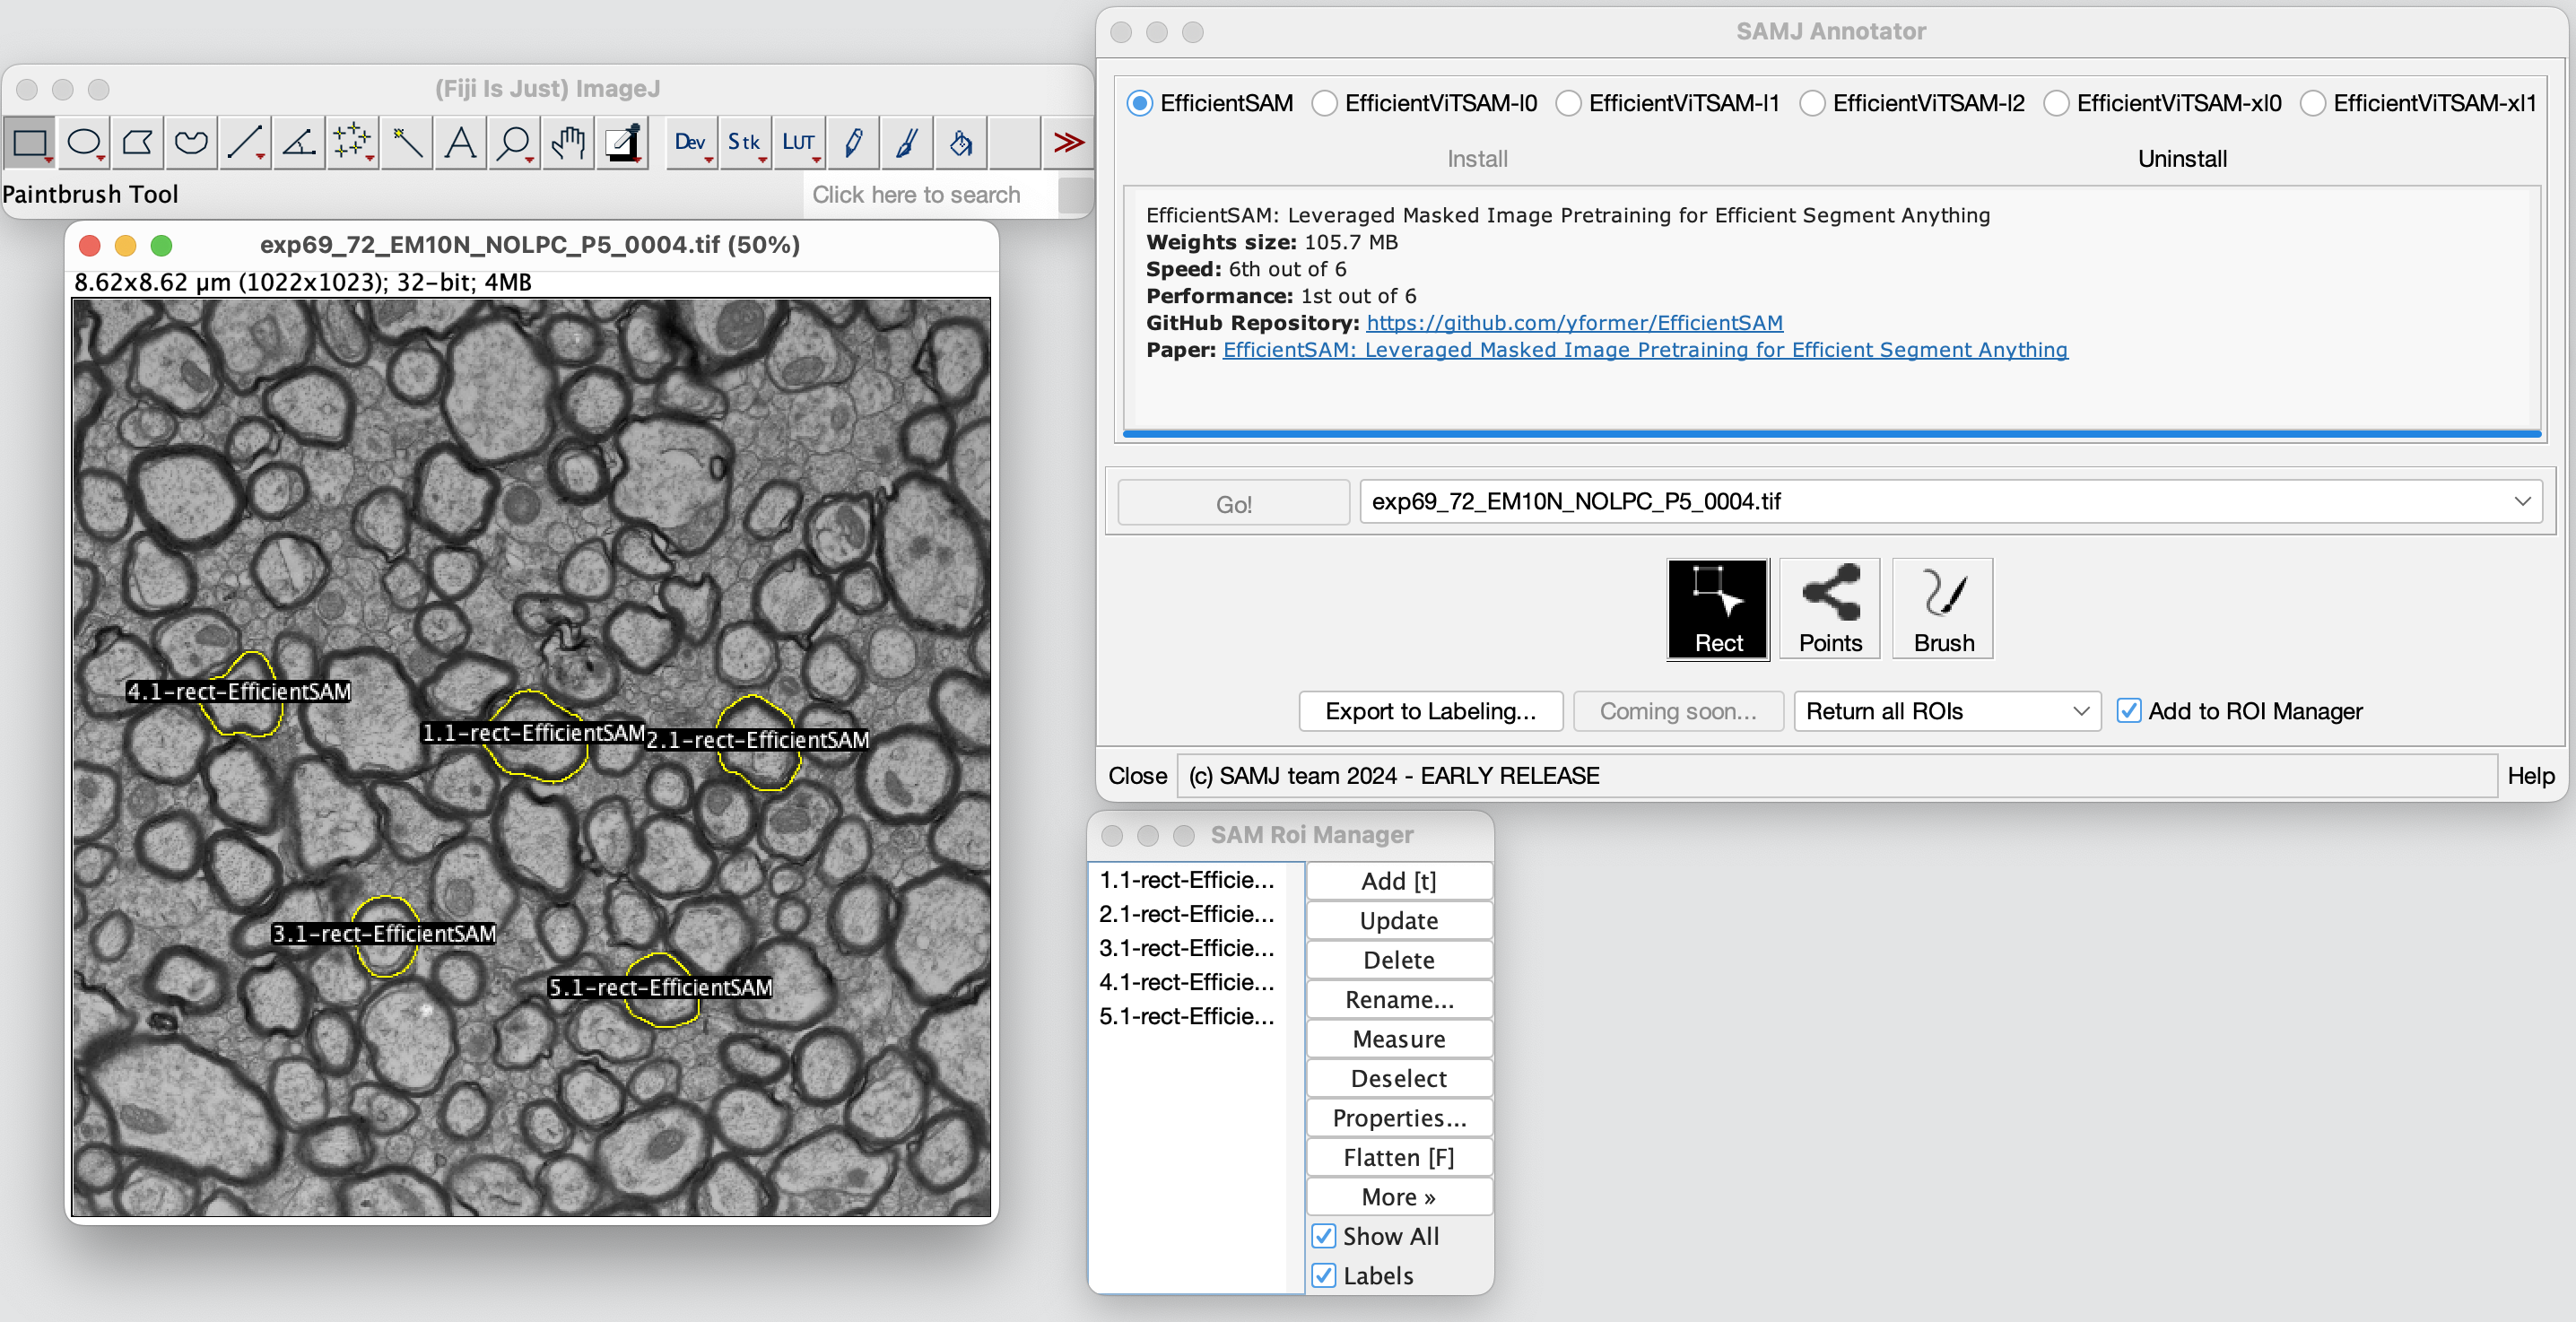Select the EfficientViTSAM-xl0 model
Image resolution: width=2576 pixels, height=1322 pixels.
coord(2163,103)
